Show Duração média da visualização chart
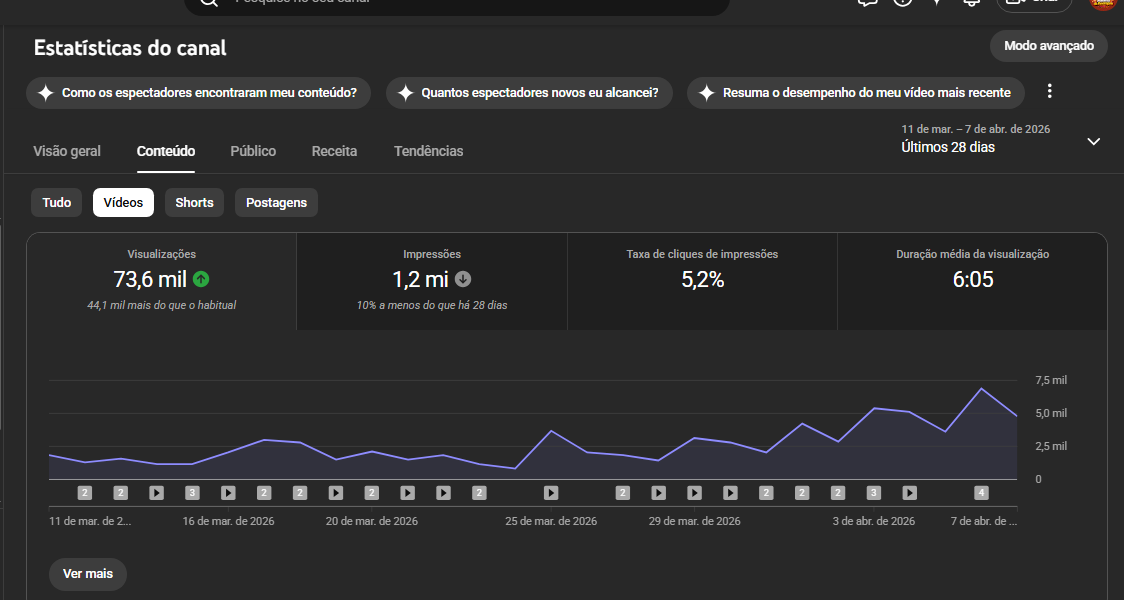The image size is (1124, 600). [972, 281]
